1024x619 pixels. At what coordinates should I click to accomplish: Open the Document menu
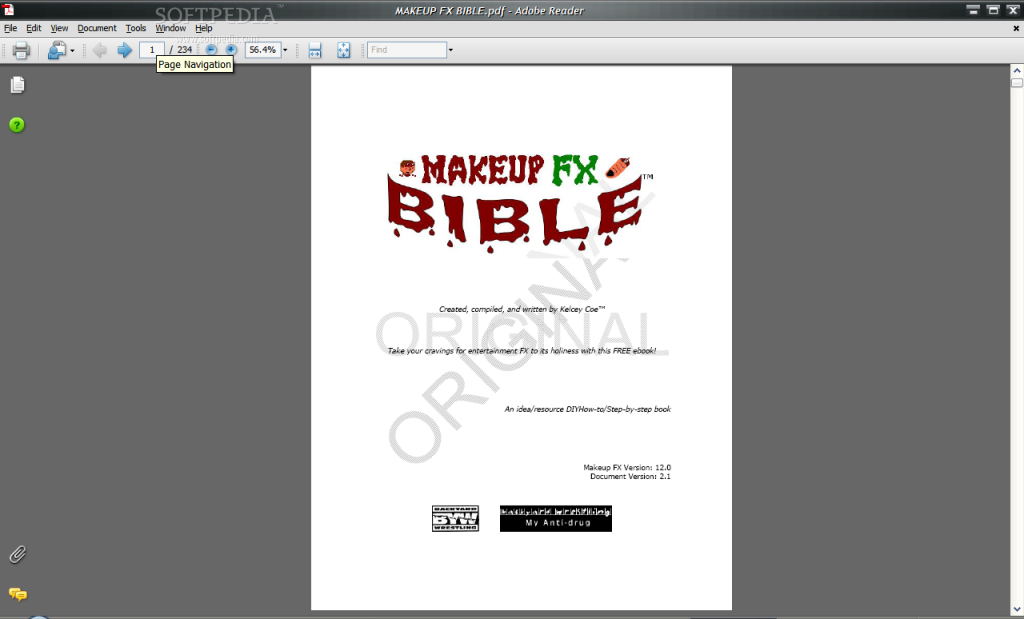pos(97,28)
